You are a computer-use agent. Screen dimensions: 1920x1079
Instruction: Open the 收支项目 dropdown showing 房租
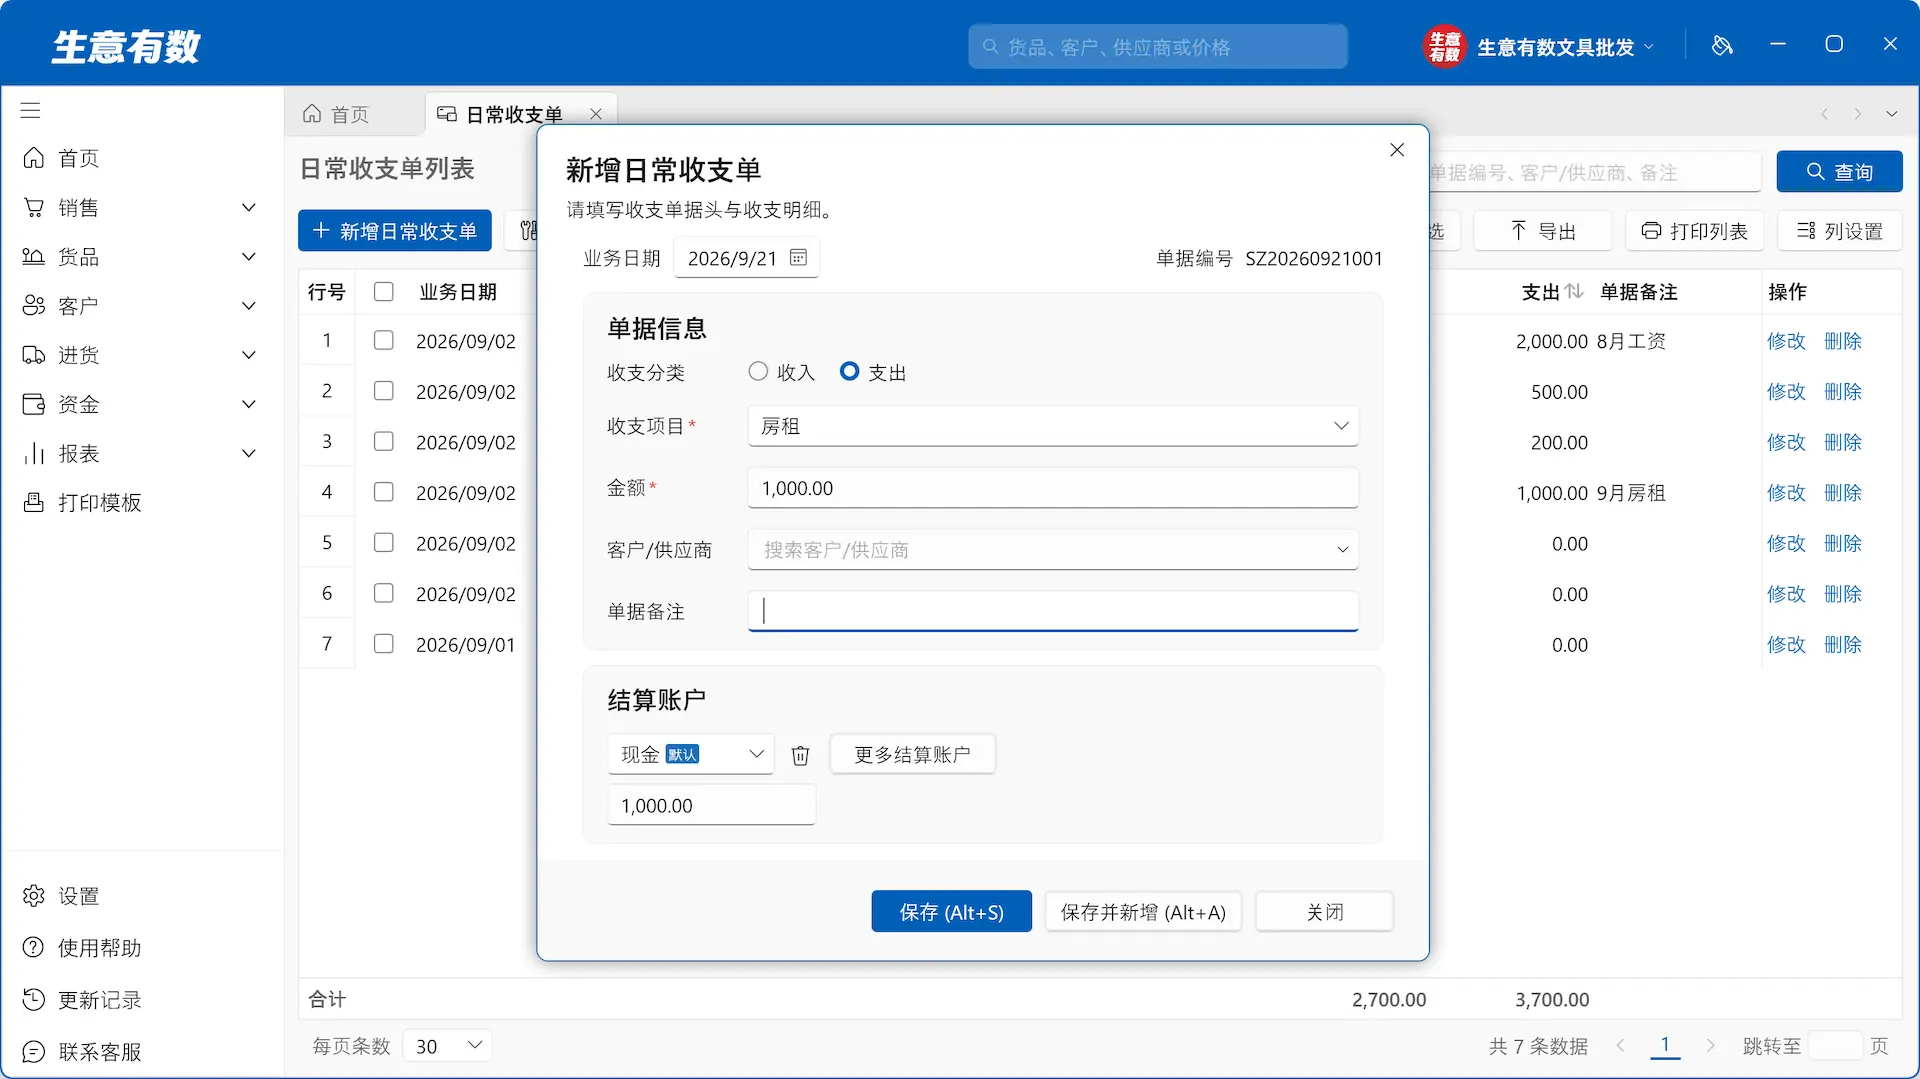point(1053,426)
